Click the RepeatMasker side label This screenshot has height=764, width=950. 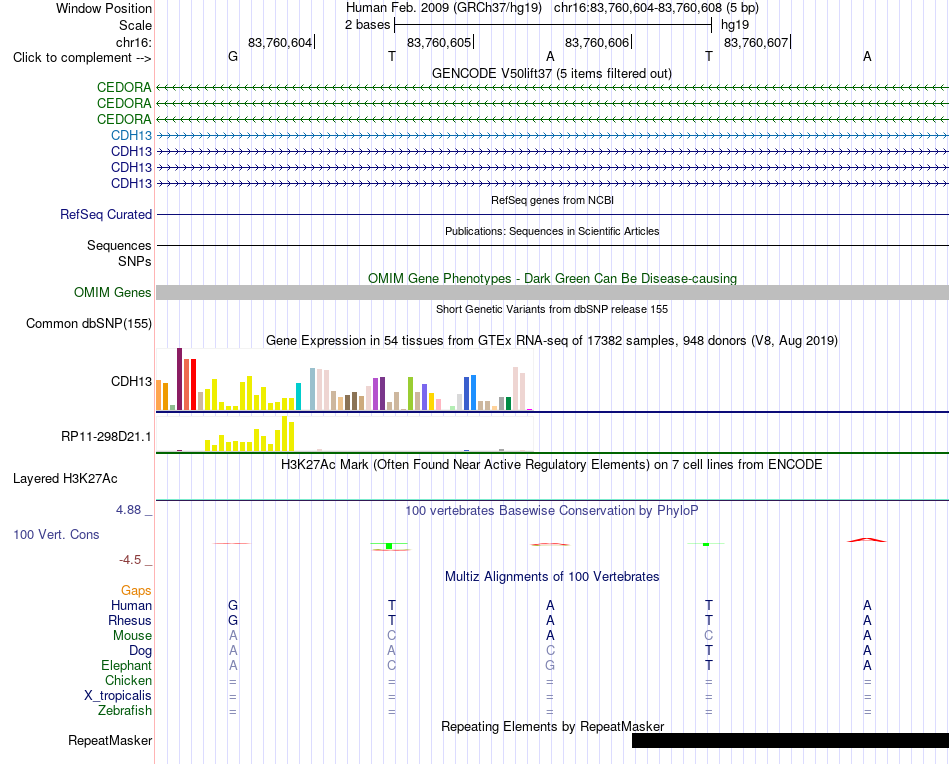coord(110,740)
